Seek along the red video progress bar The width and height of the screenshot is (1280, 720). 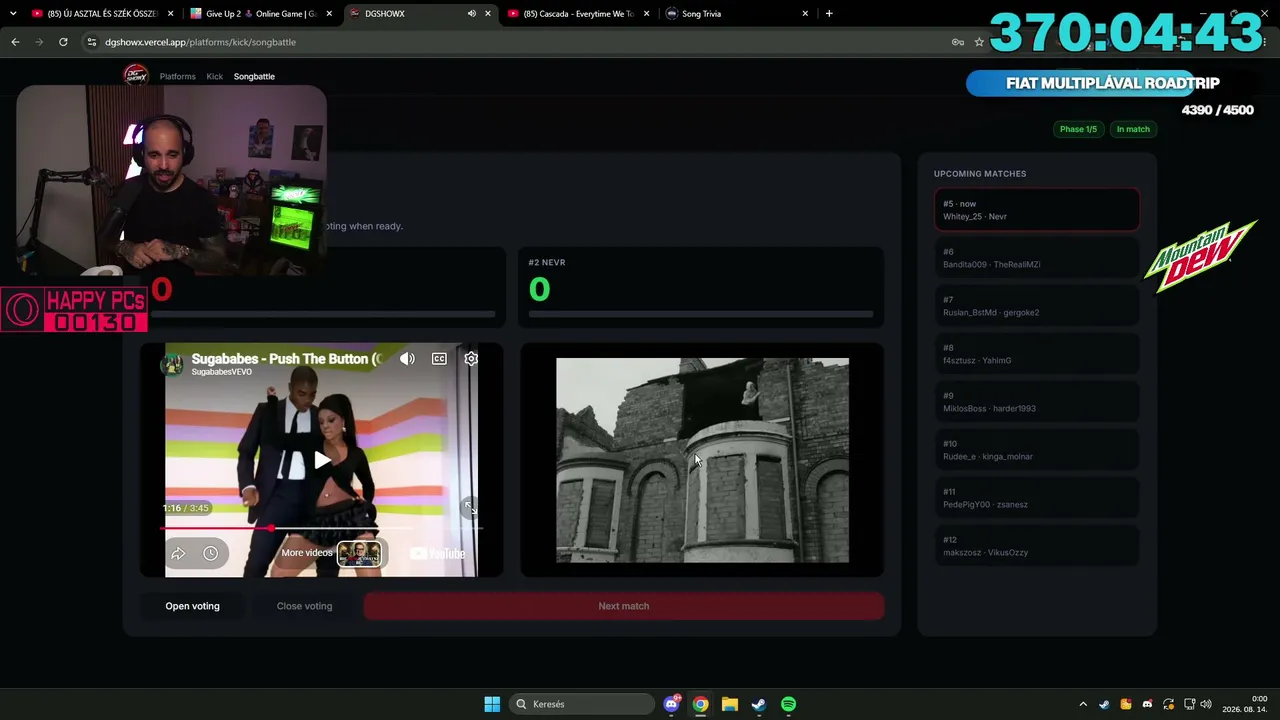(x=321, y=527)
